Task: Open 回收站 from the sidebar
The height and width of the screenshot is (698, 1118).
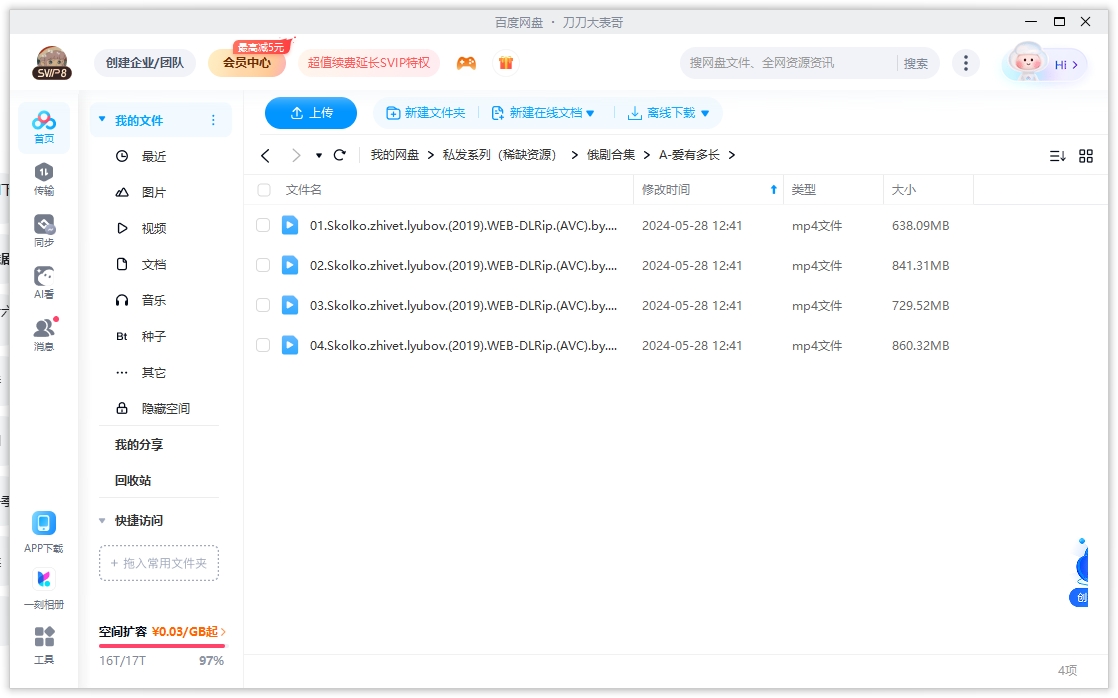Action: point(131,481)
